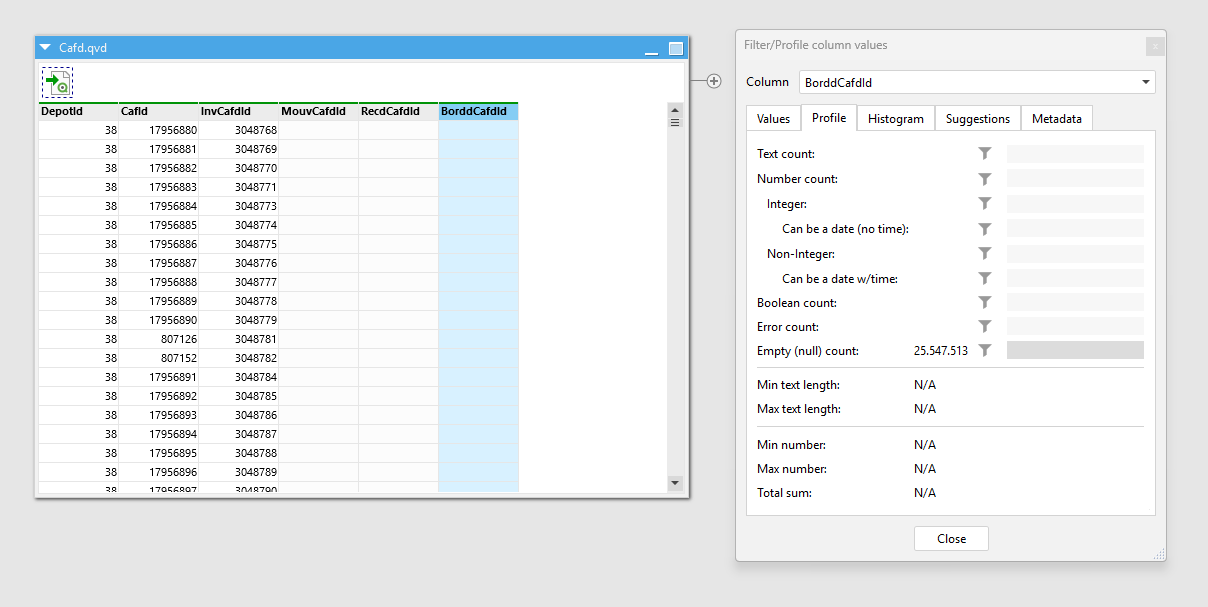The image size is (1208, 607).
Task: Filter by Error count funnel icon
Action: click(x=985, y=327)
